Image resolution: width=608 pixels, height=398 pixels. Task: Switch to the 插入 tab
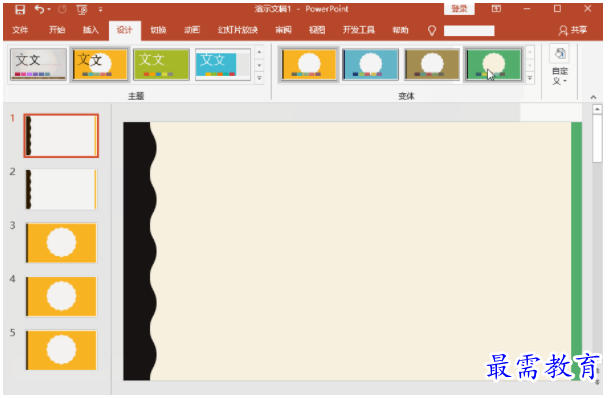(x=90, y=30)
